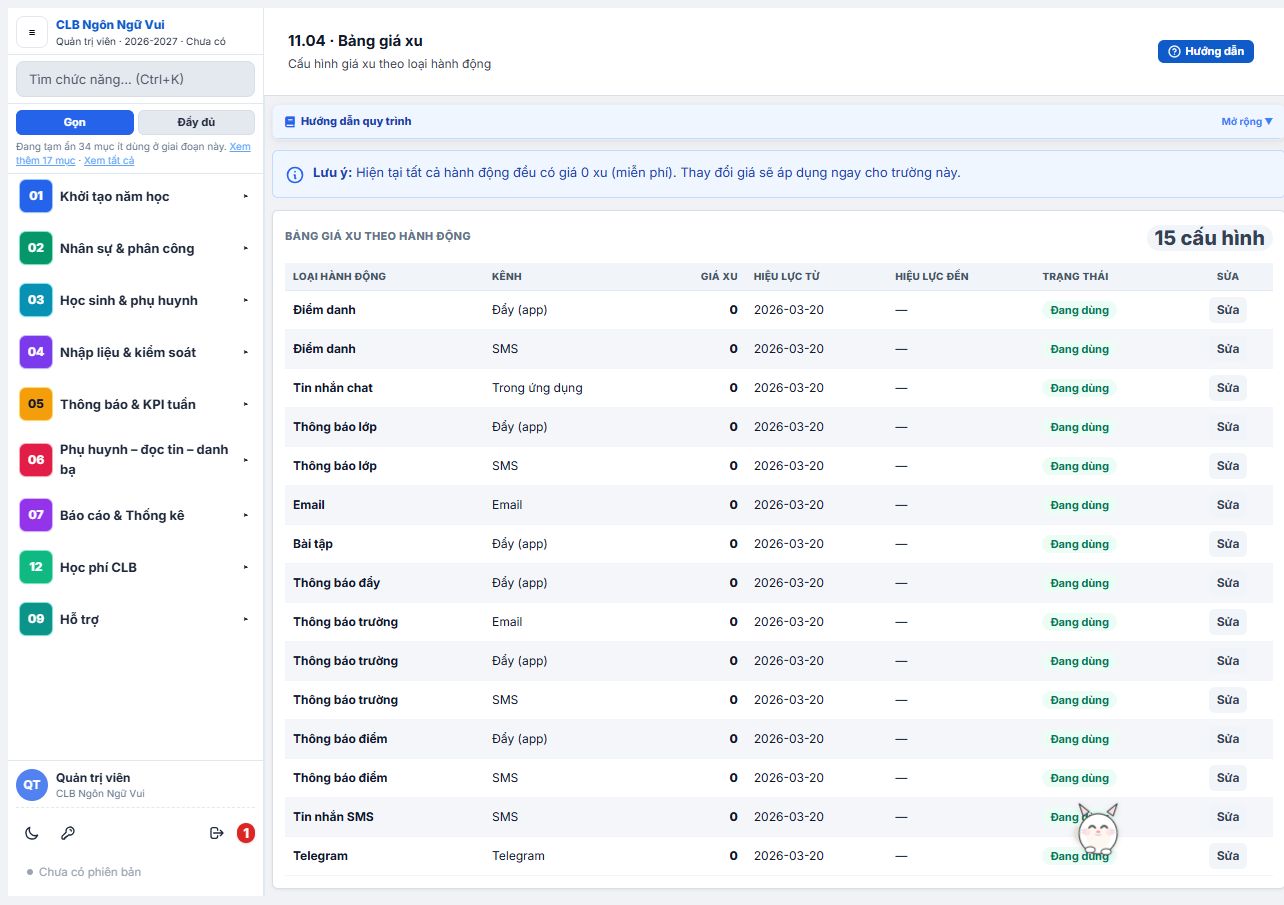Switch sidebar to Đầy đủ mode
The image size is (1284, 905).
(196, 122)
